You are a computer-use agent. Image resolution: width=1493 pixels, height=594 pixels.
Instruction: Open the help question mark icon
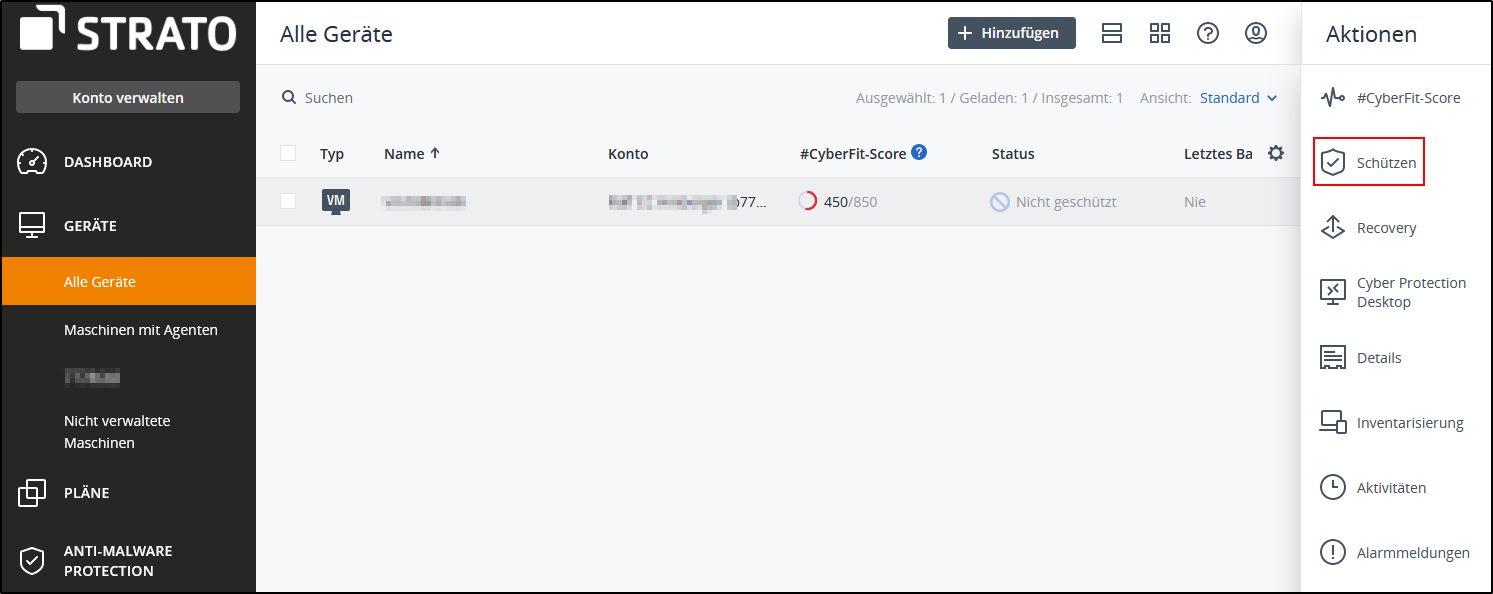point(1208,33)
